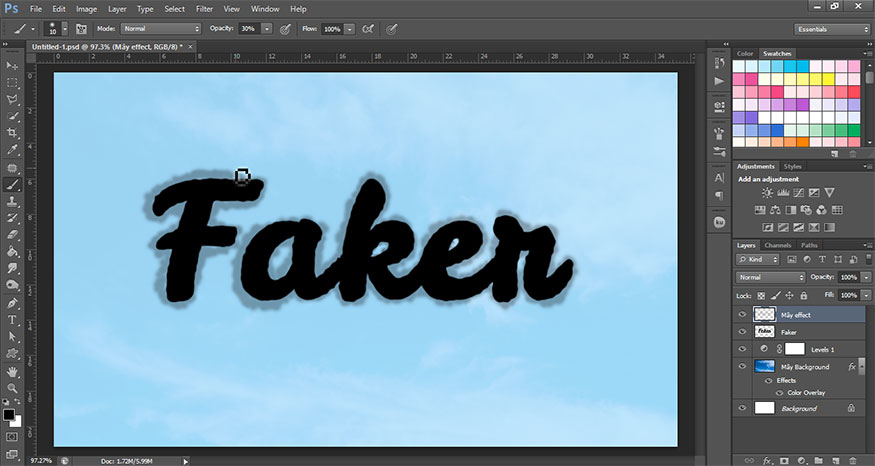Collapse effects list on Mây Background layer
This screenshot has height=466, width=875.
tap(863, 367)
